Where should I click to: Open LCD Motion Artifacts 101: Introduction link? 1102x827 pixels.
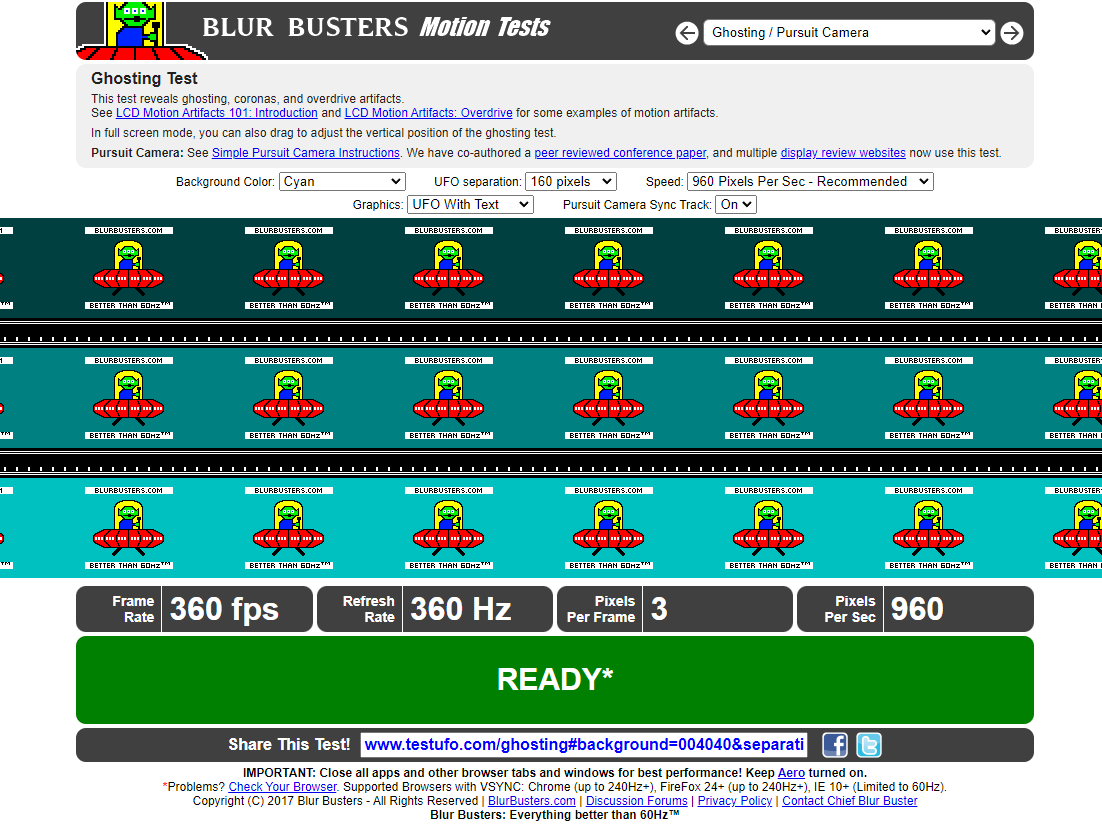click(216, 112)
